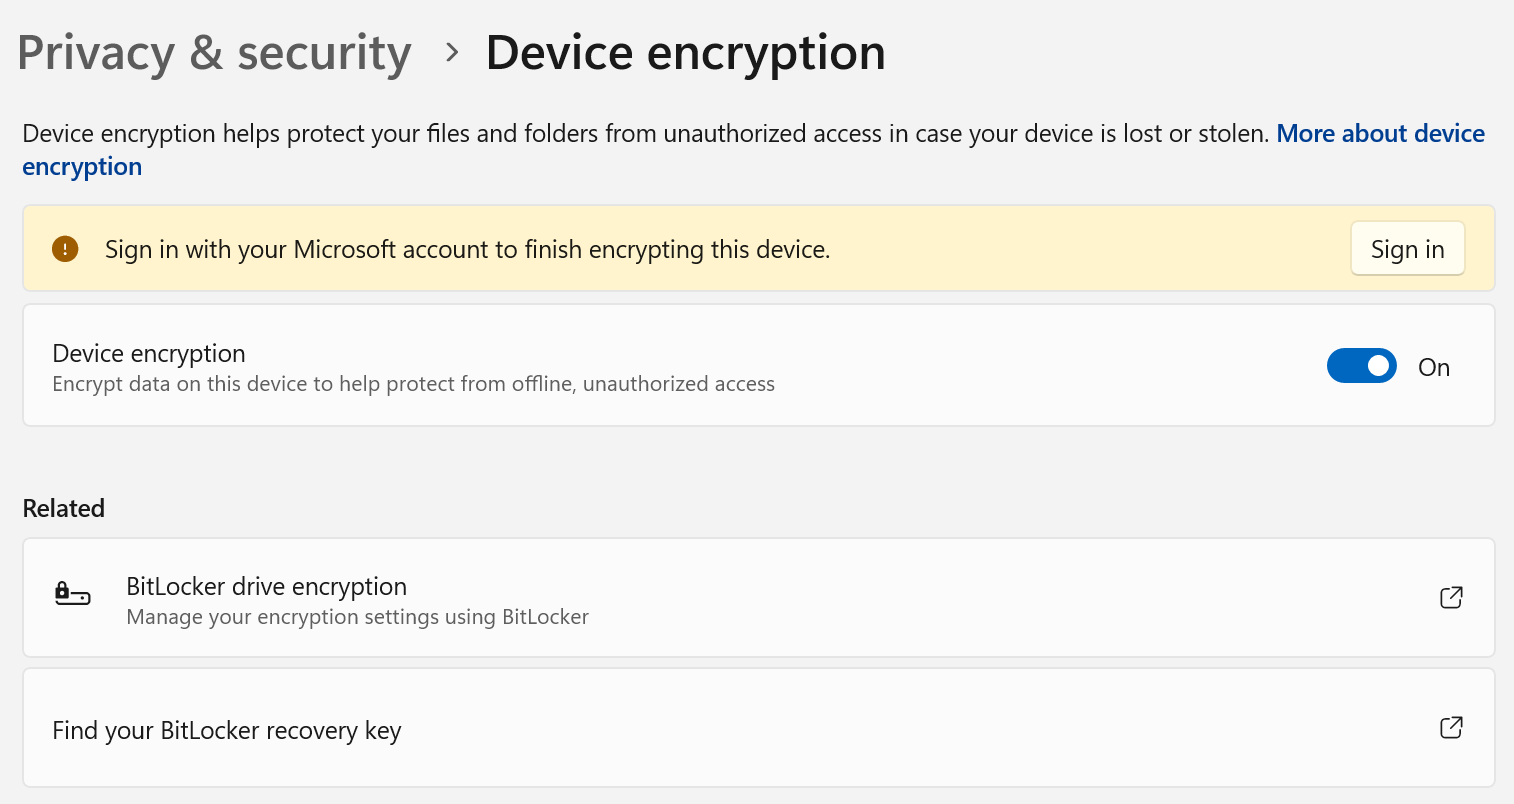Open external link icon for BitLocker drive encryption
Image resolution: width=1514 pixels, height=804 pixels.
1451,597
